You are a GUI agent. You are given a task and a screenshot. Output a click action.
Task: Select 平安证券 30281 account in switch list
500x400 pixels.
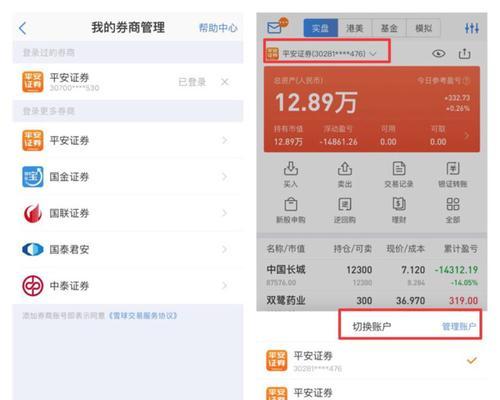point(372,361)
